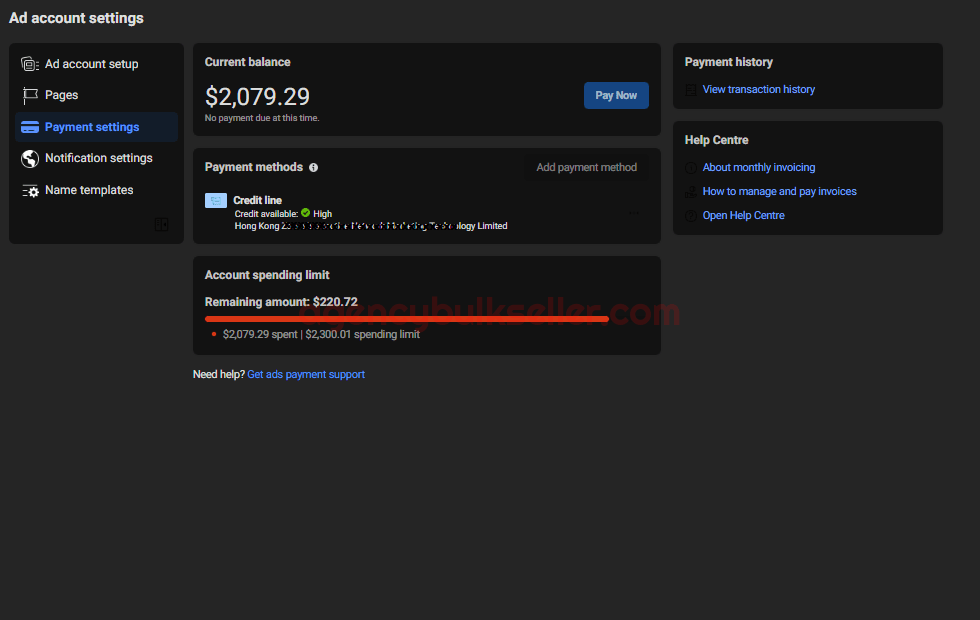Select Name templates in the sidebar
980x620 pixels.
point(89,190)
